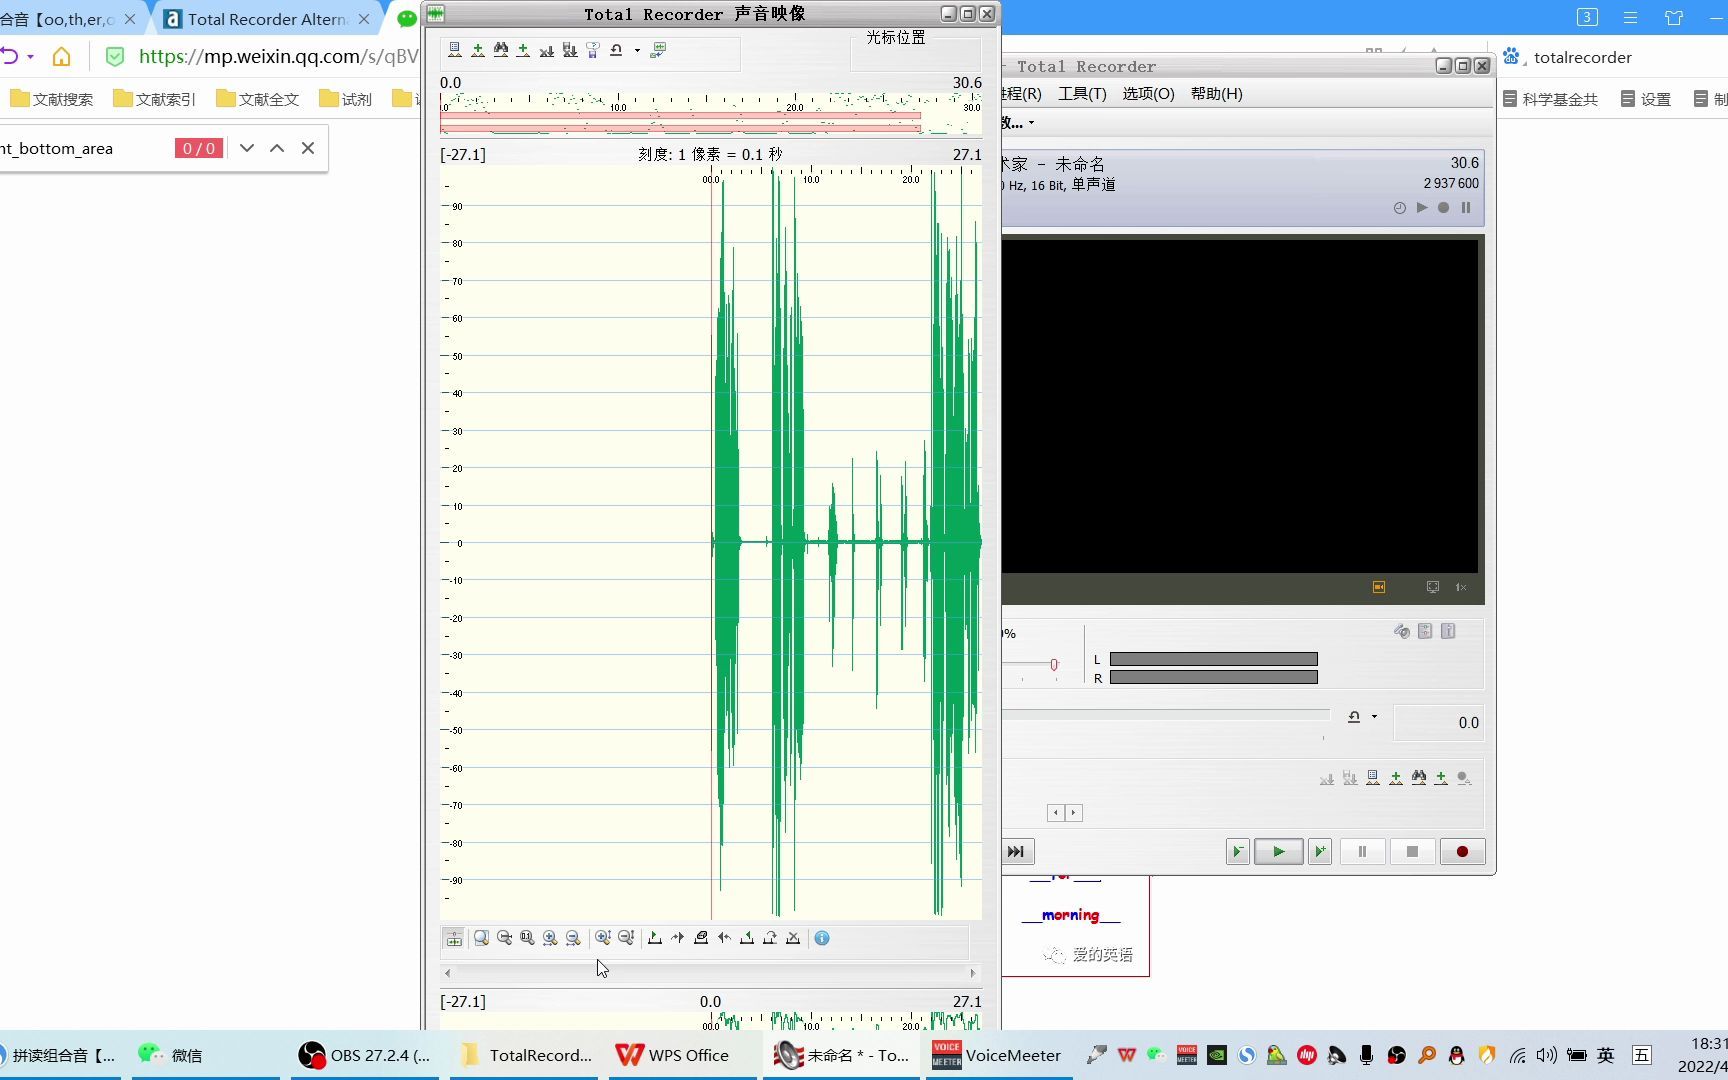This screenshot has height=1080, width=1728.
Task: Open the 帮助(H) menu in Total Recorder
Action: [1216, 93]
